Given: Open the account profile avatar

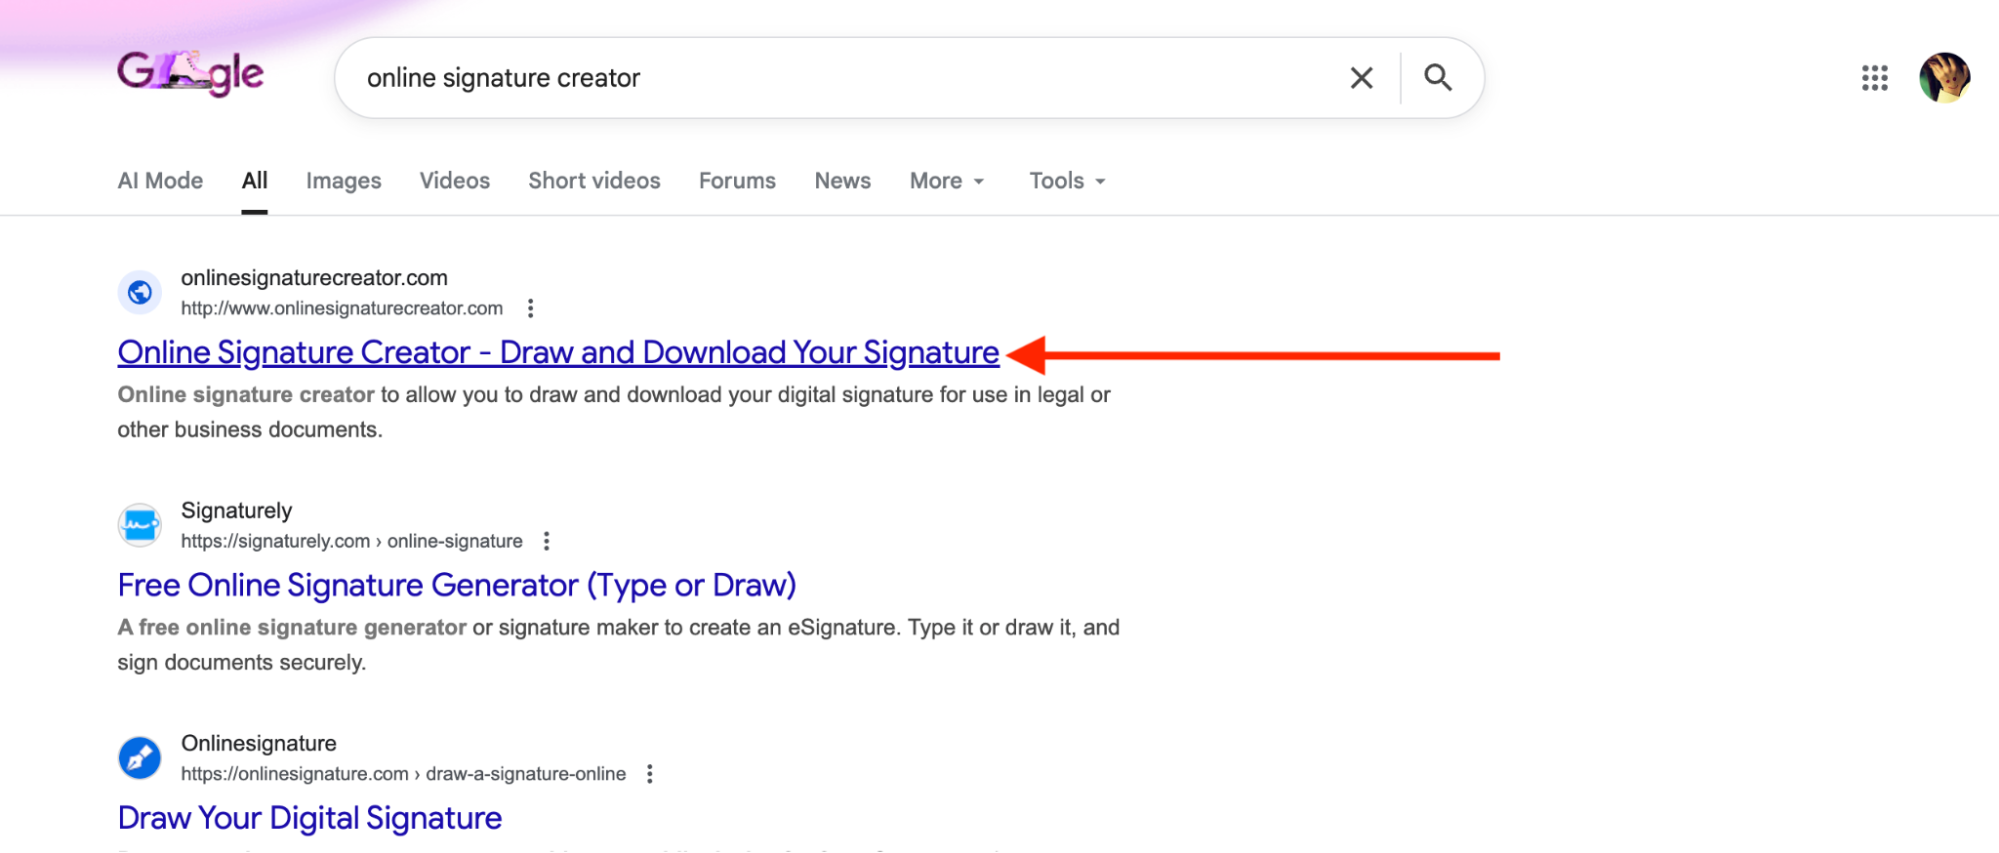Looking at the screenshot, I should pos(1943,78).
